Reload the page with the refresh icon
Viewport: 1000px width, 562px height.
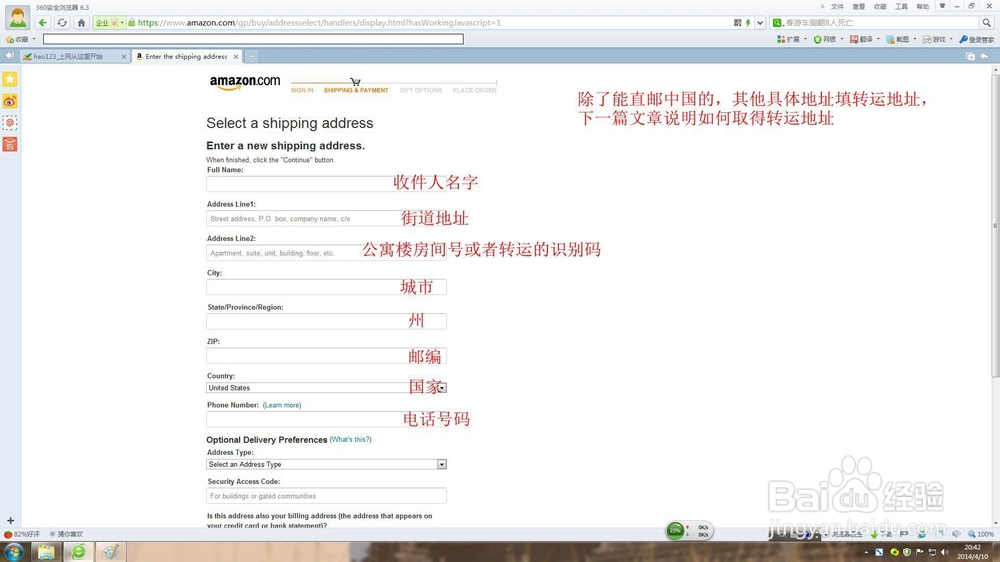click(62, 22)
